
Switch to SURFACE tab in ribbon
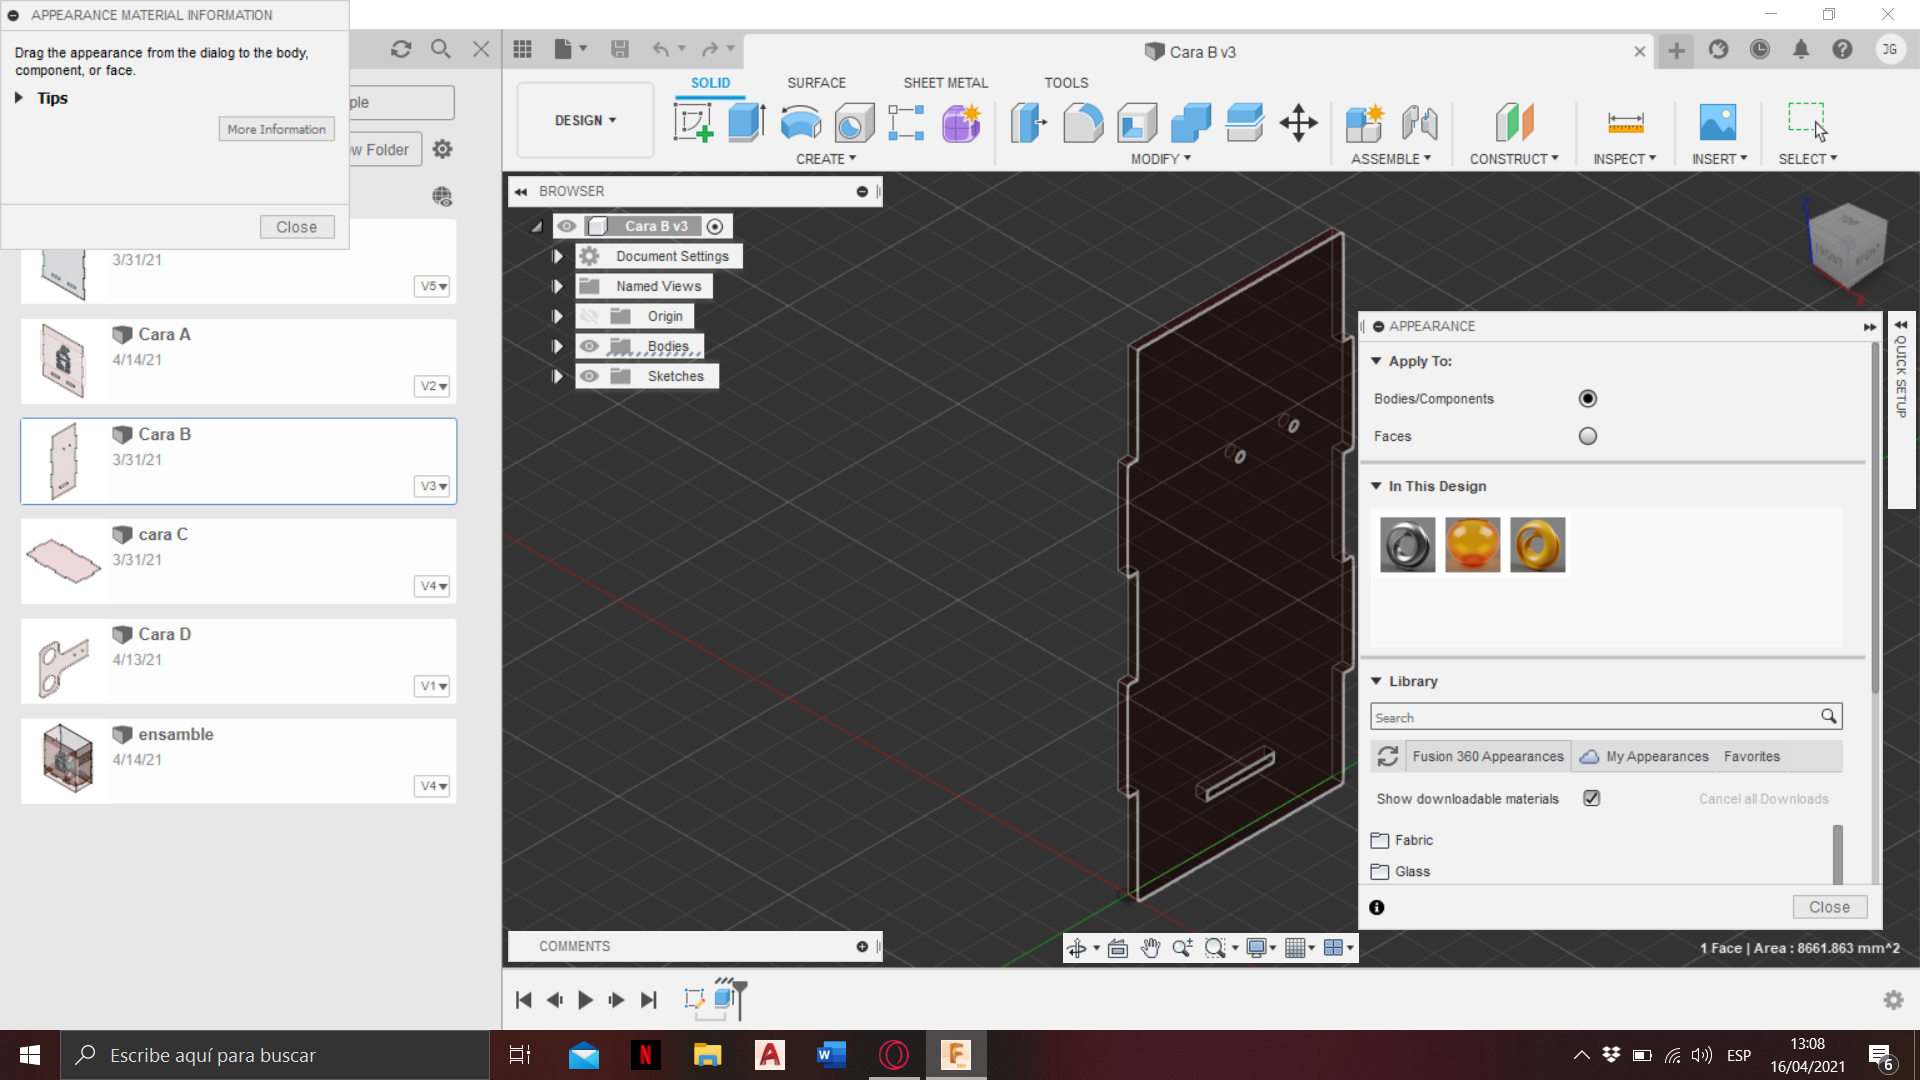coord(818,83)
